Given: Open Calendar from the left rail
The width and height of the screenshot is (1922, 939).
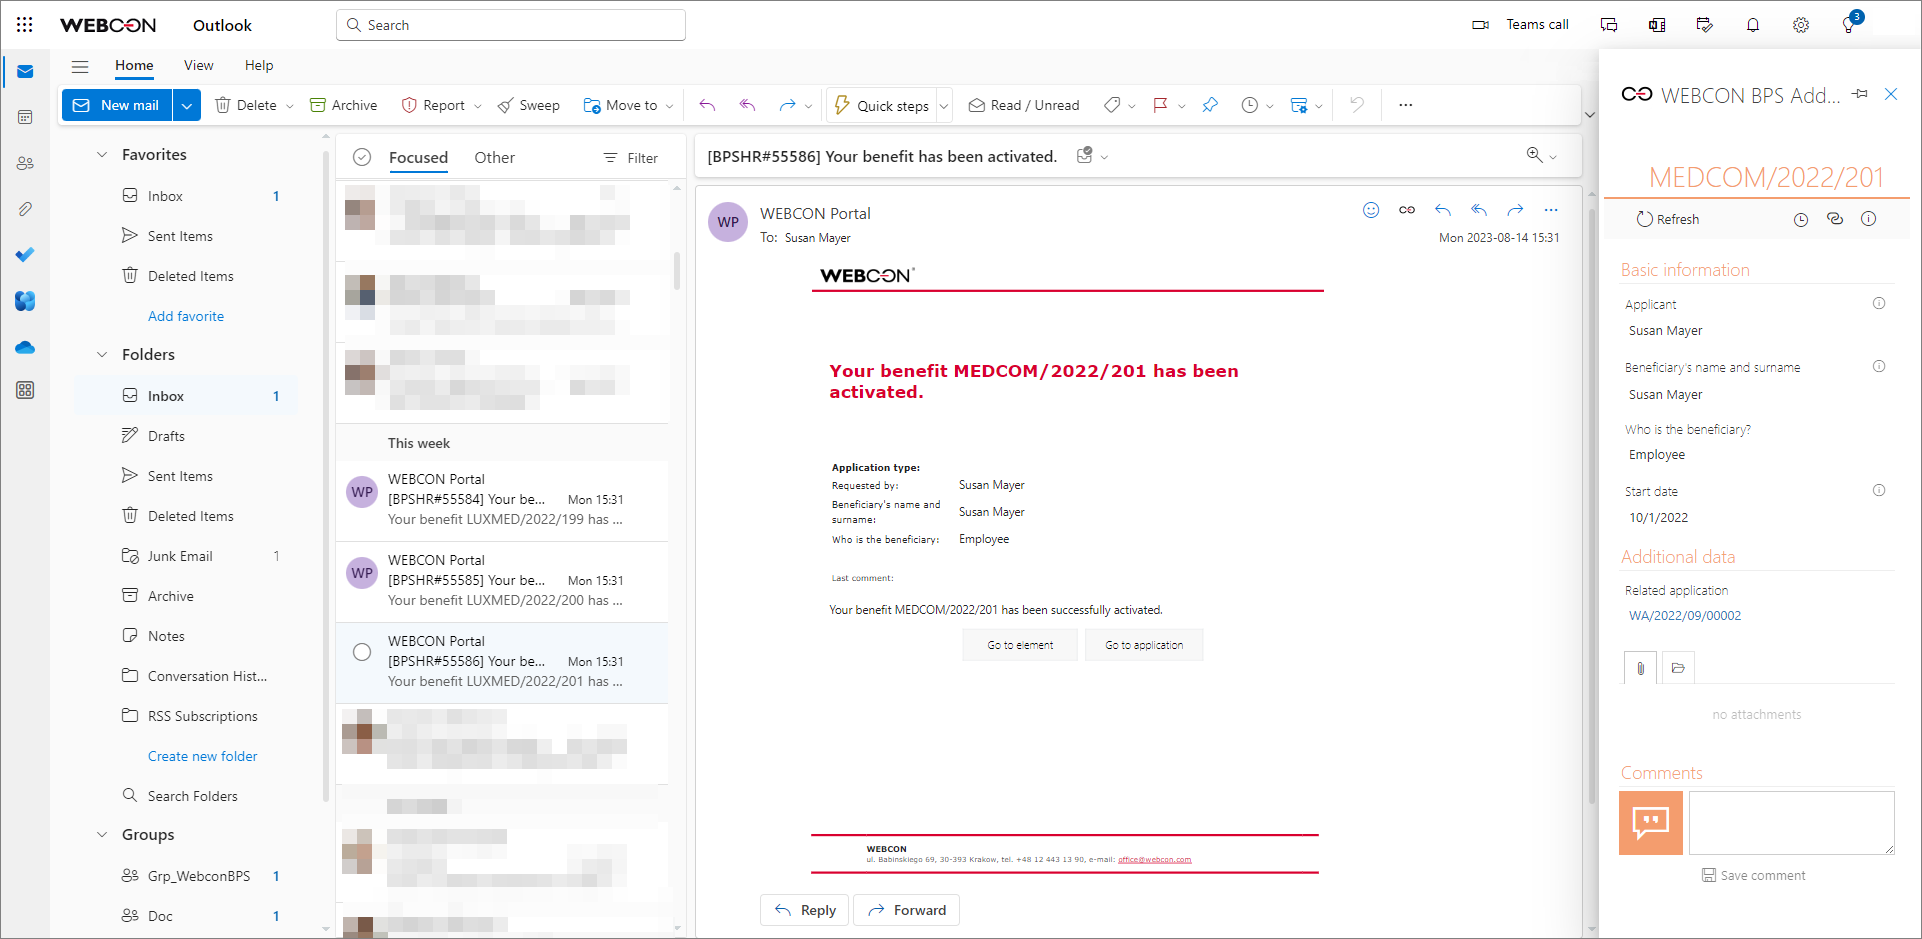Looking at the screenshot, I should pos(25,117).
